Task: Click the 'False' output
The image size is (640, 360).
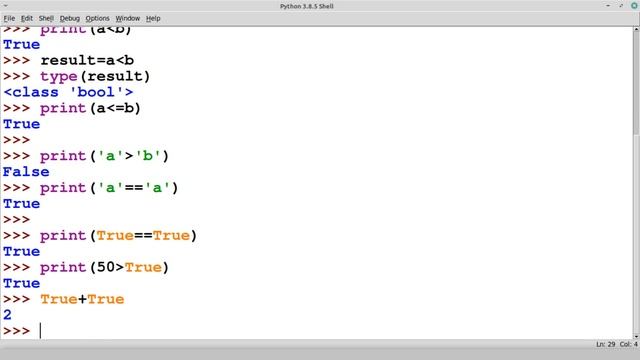Action: point(26,172)
